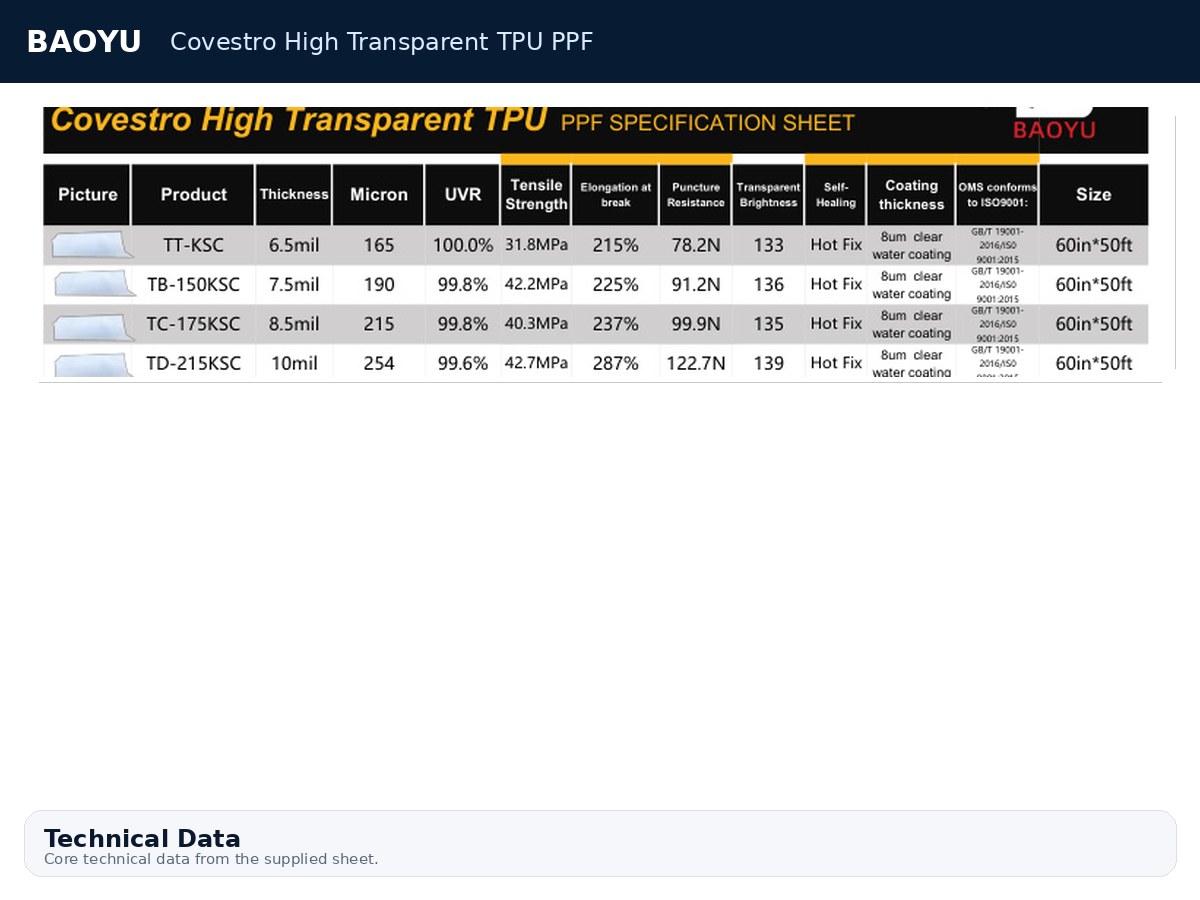
Task: Click the 254 micron value
Action: click(379, 363)
